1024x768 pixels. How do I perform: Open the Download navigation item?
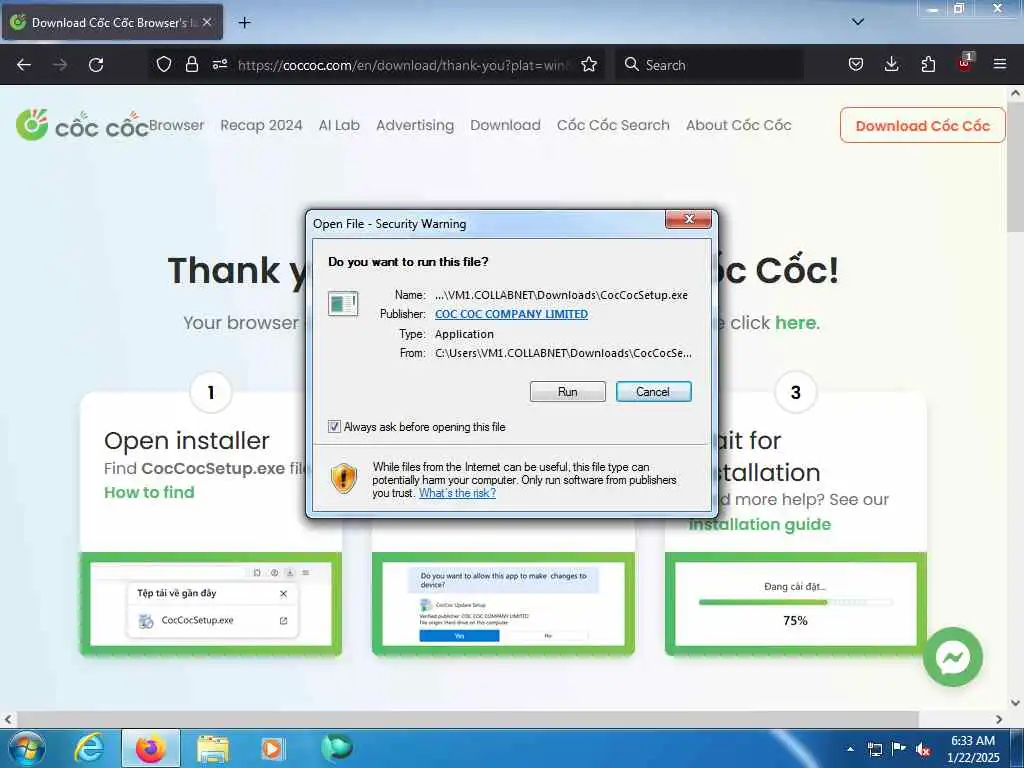pos(505,125)
